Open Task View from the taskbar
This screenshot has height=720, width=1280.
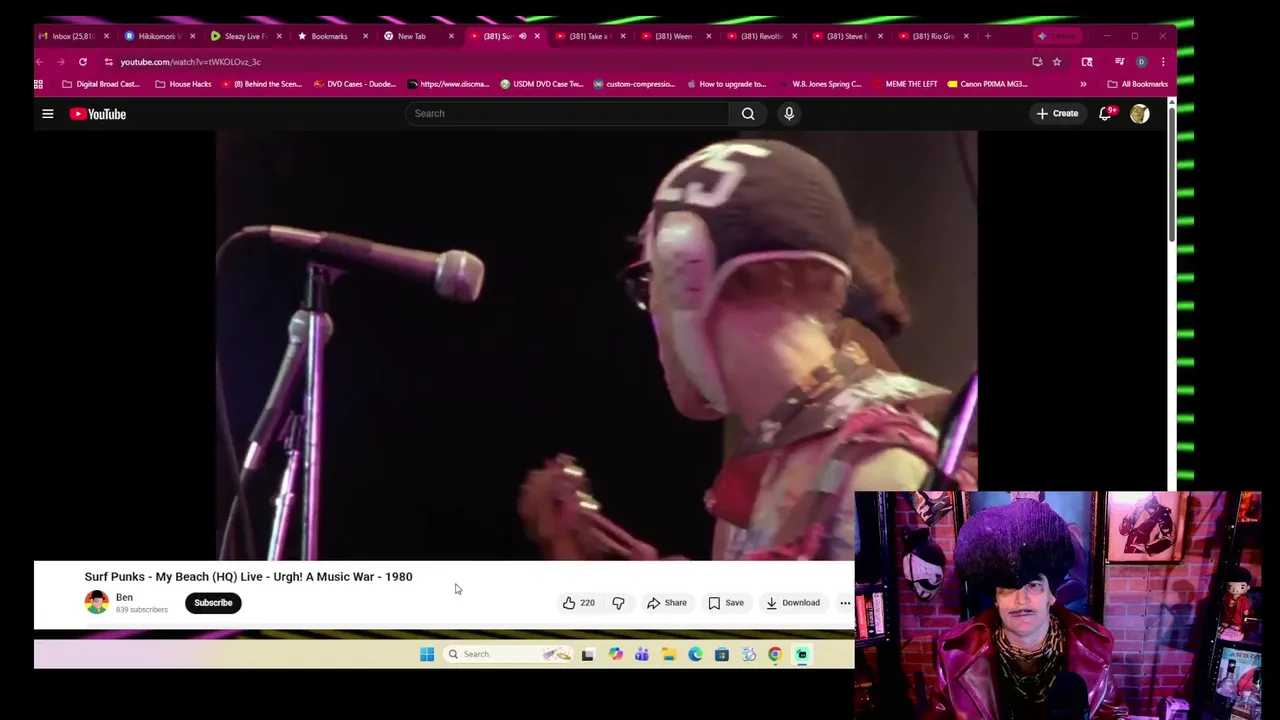(x=588, y=654)
